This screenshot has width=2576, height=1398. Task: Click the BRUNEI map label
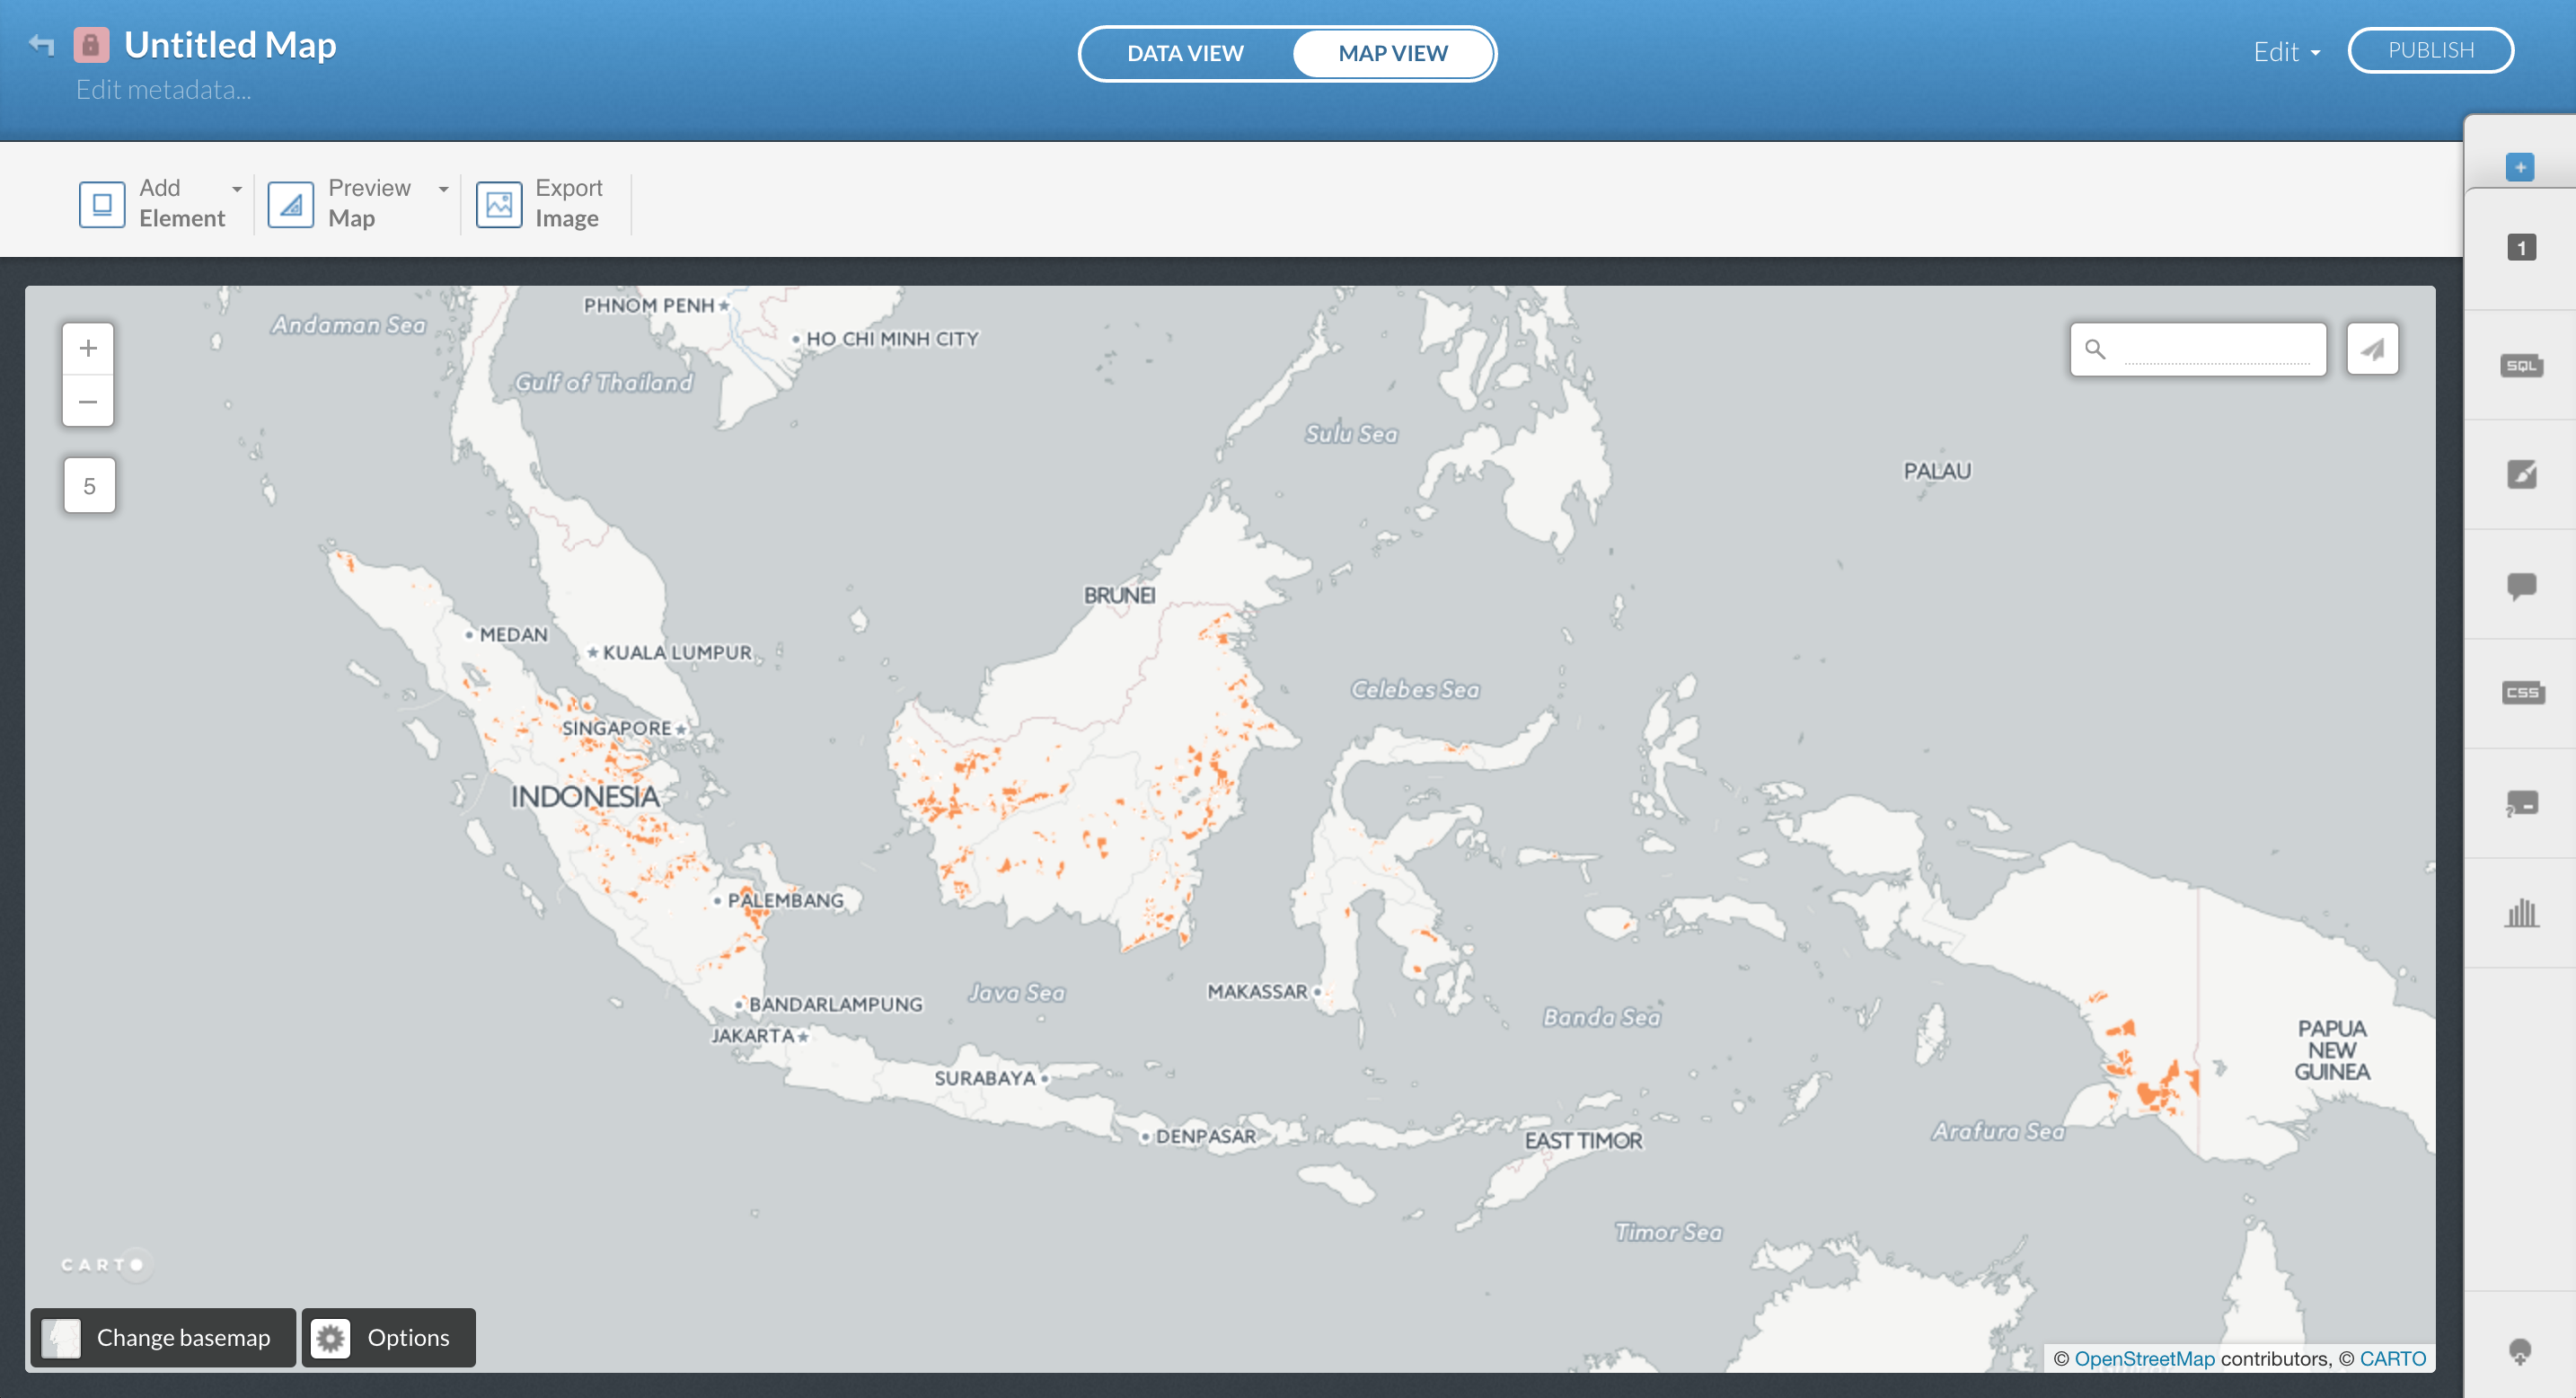[1119, 595]
